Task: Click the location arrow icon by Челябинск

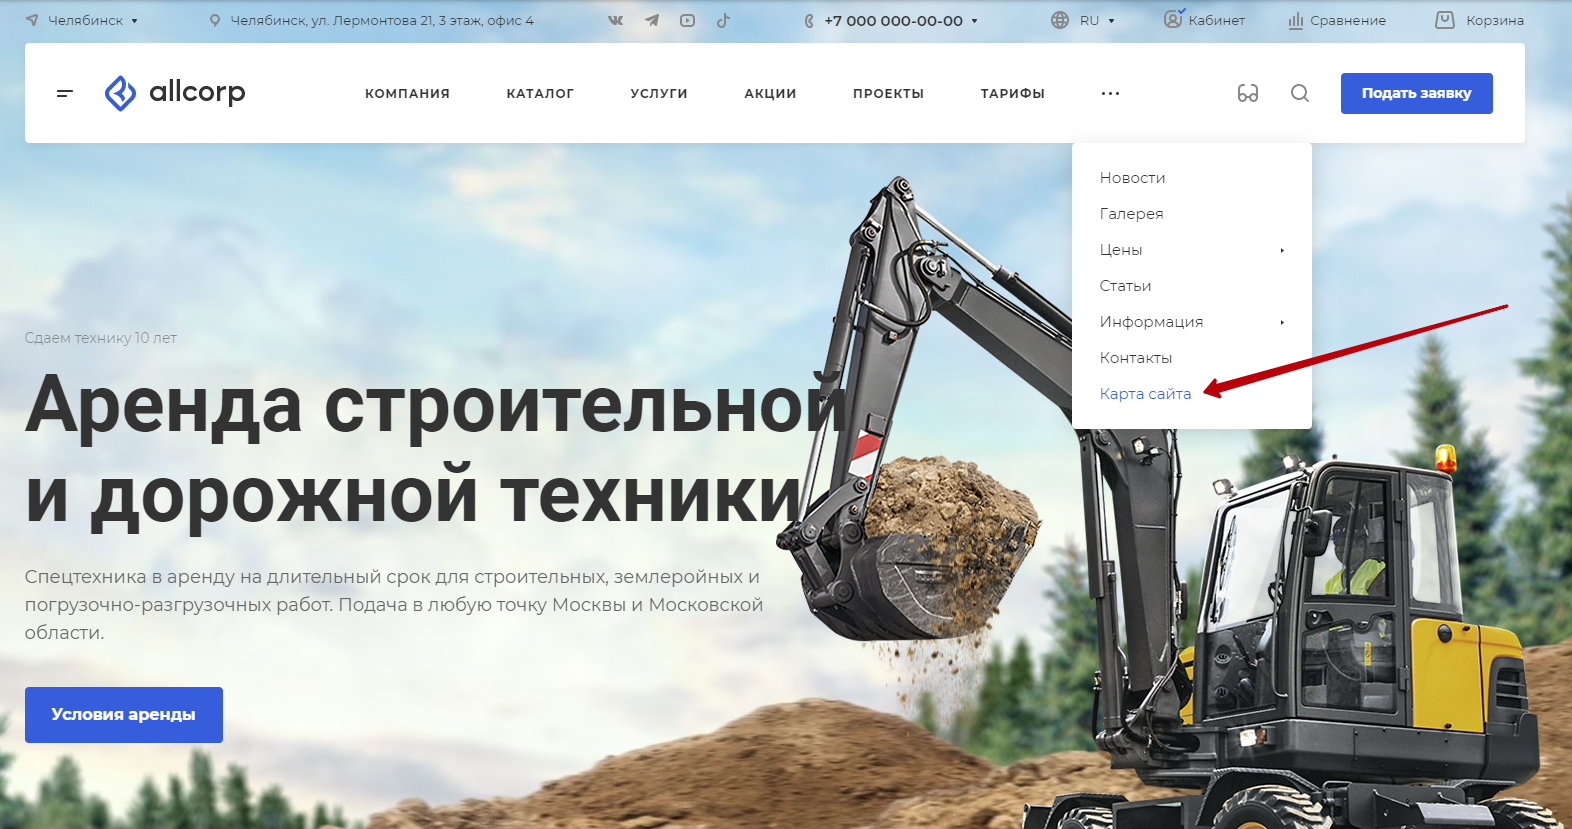Action: pyautogui.click(x=32, y=20)
